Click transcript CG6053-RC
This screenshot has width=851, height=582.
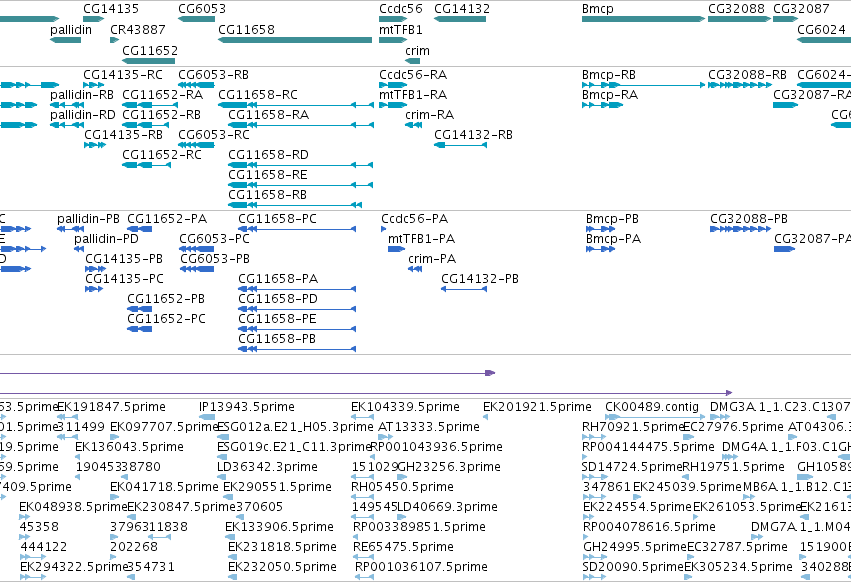[196, 144]
